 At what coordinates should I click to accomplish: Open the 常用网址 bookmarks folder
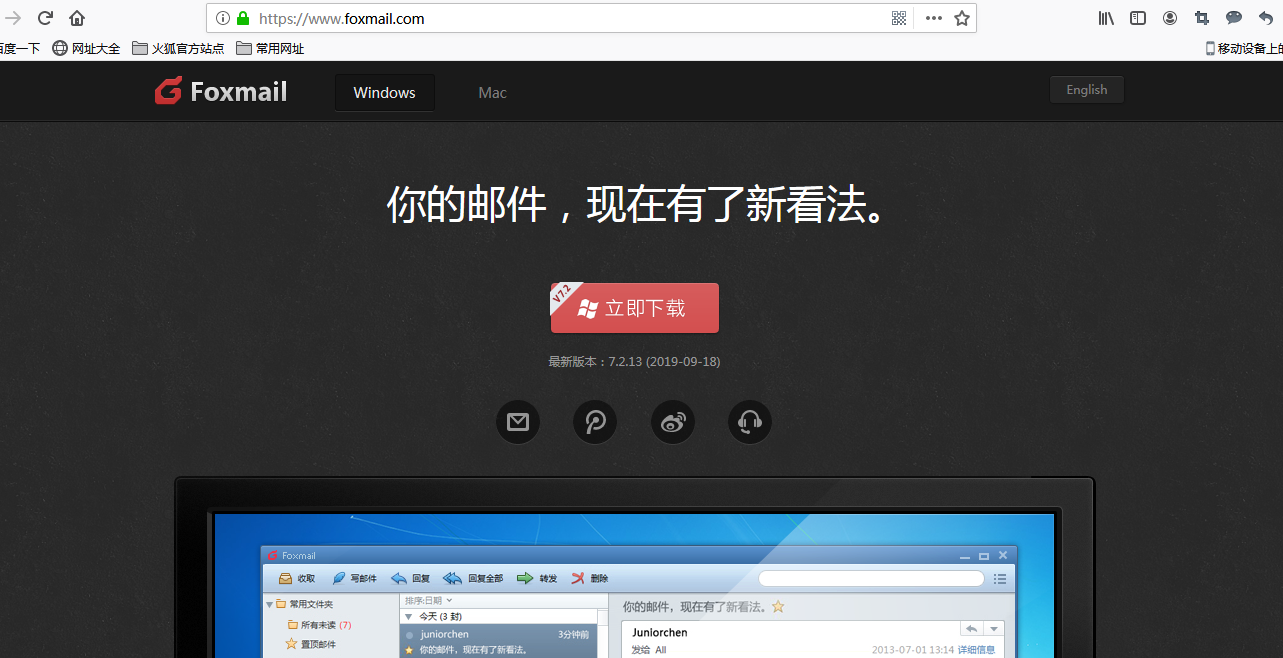click(270, 48)
